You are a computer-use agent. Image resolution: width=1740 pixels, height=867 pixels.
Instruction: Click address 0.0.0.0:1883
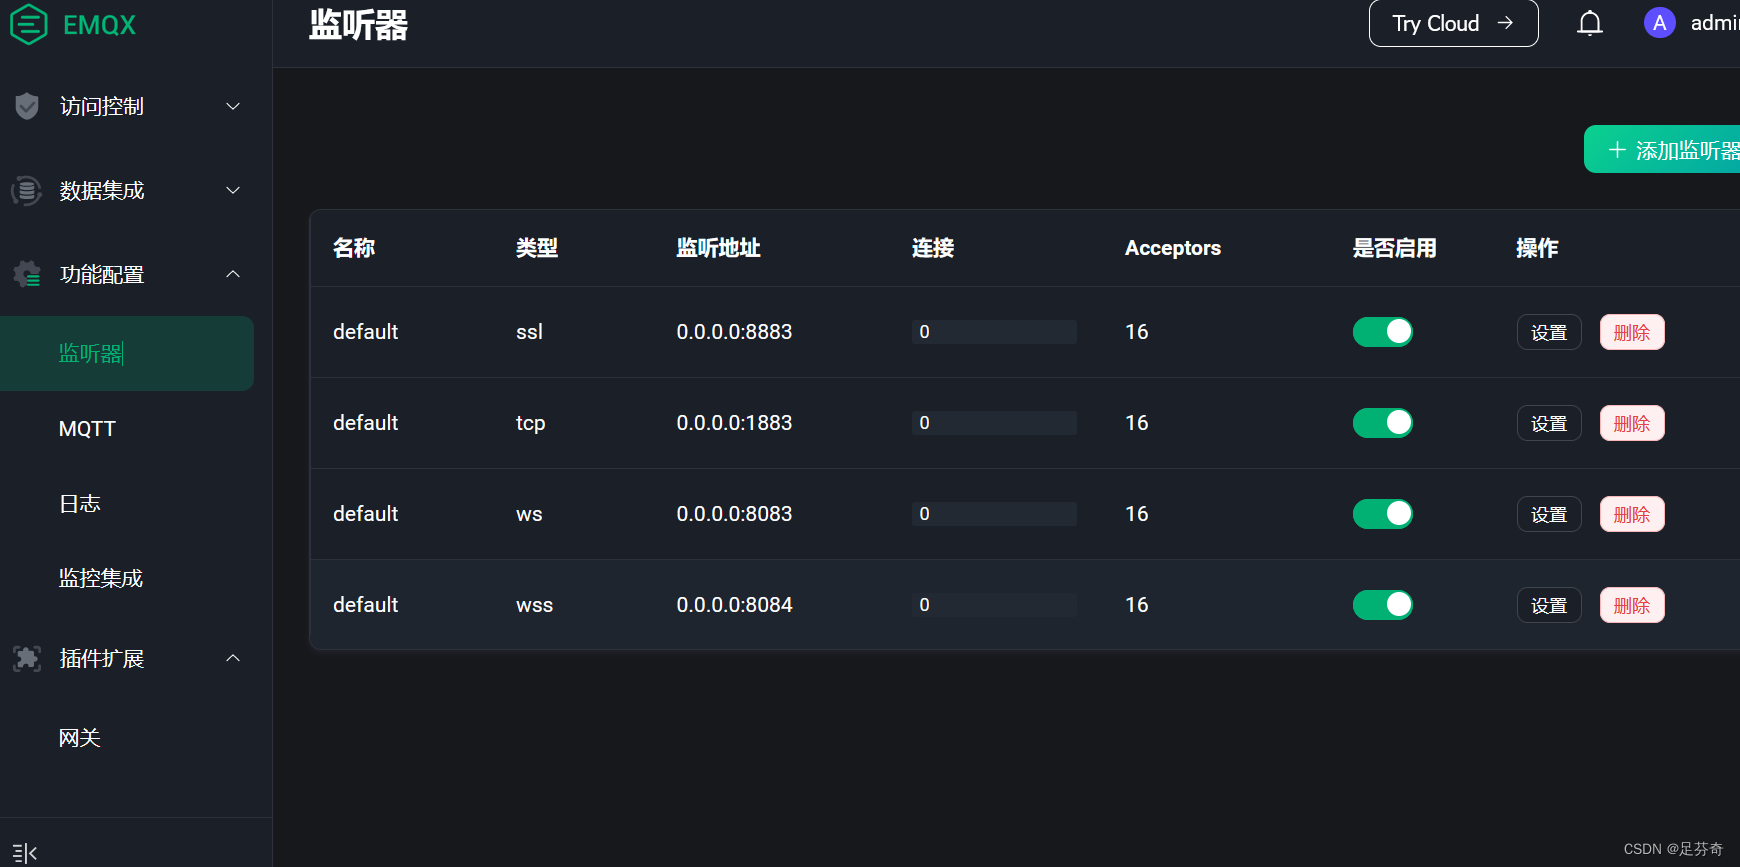(734, 423)
